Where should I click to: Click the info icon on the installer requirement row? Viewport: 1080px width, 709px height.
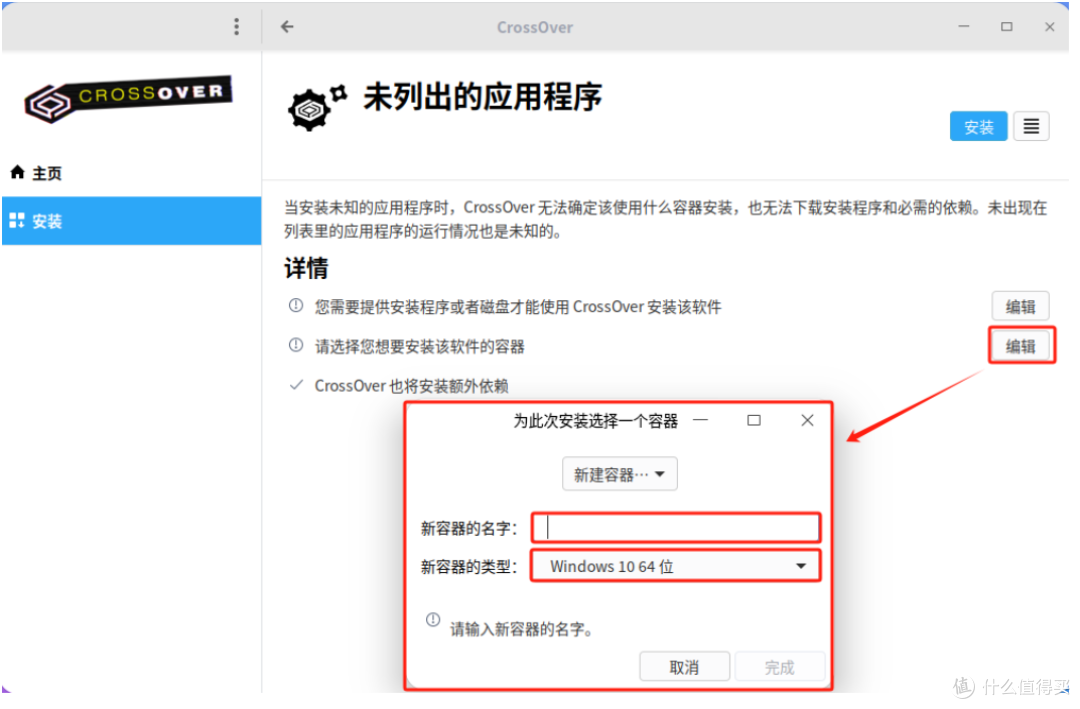tap(295, 306)
